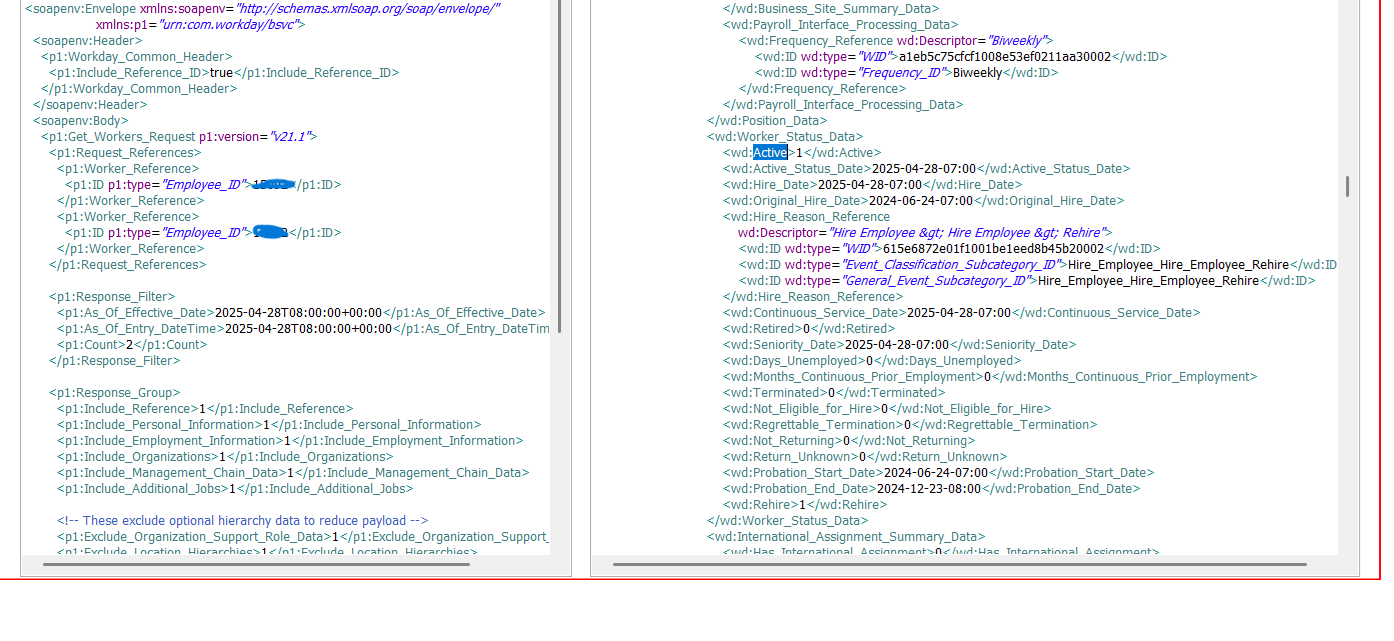This screenshot has height=641, width=1394.
Task: Select the opening p1:Response_Filter tag
Action: tap(112, 296)
